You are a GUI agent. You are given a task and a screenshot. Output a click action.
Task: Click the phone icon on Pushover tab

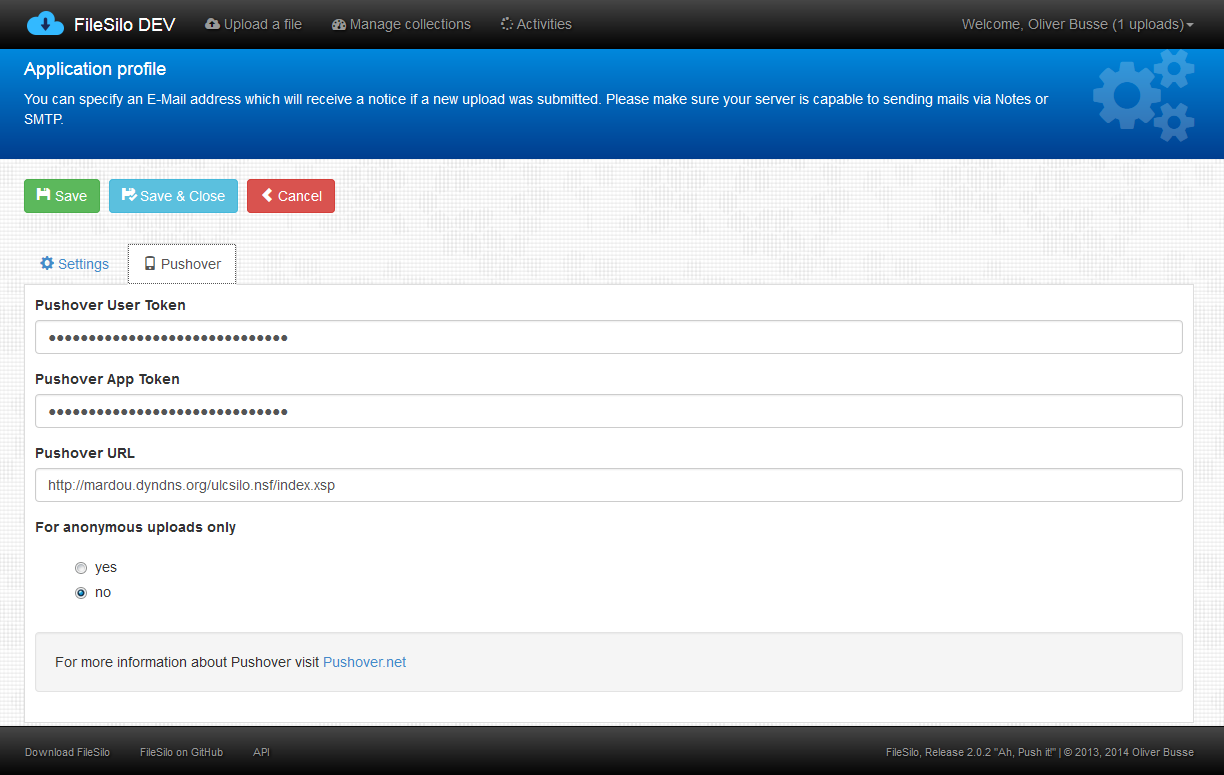(150, 264)
